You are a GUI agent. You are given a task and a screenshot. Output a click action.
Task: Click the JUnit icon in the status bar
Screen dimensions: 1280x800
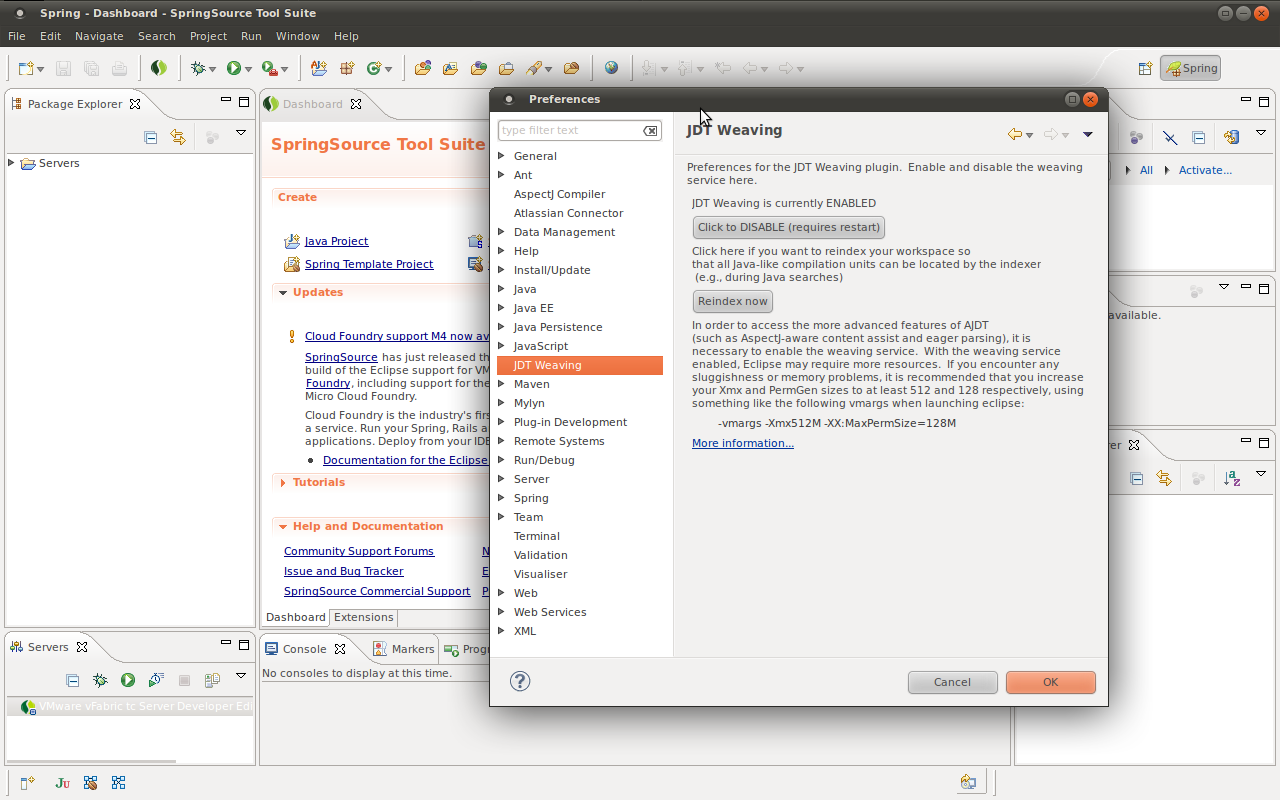point(62,783)
